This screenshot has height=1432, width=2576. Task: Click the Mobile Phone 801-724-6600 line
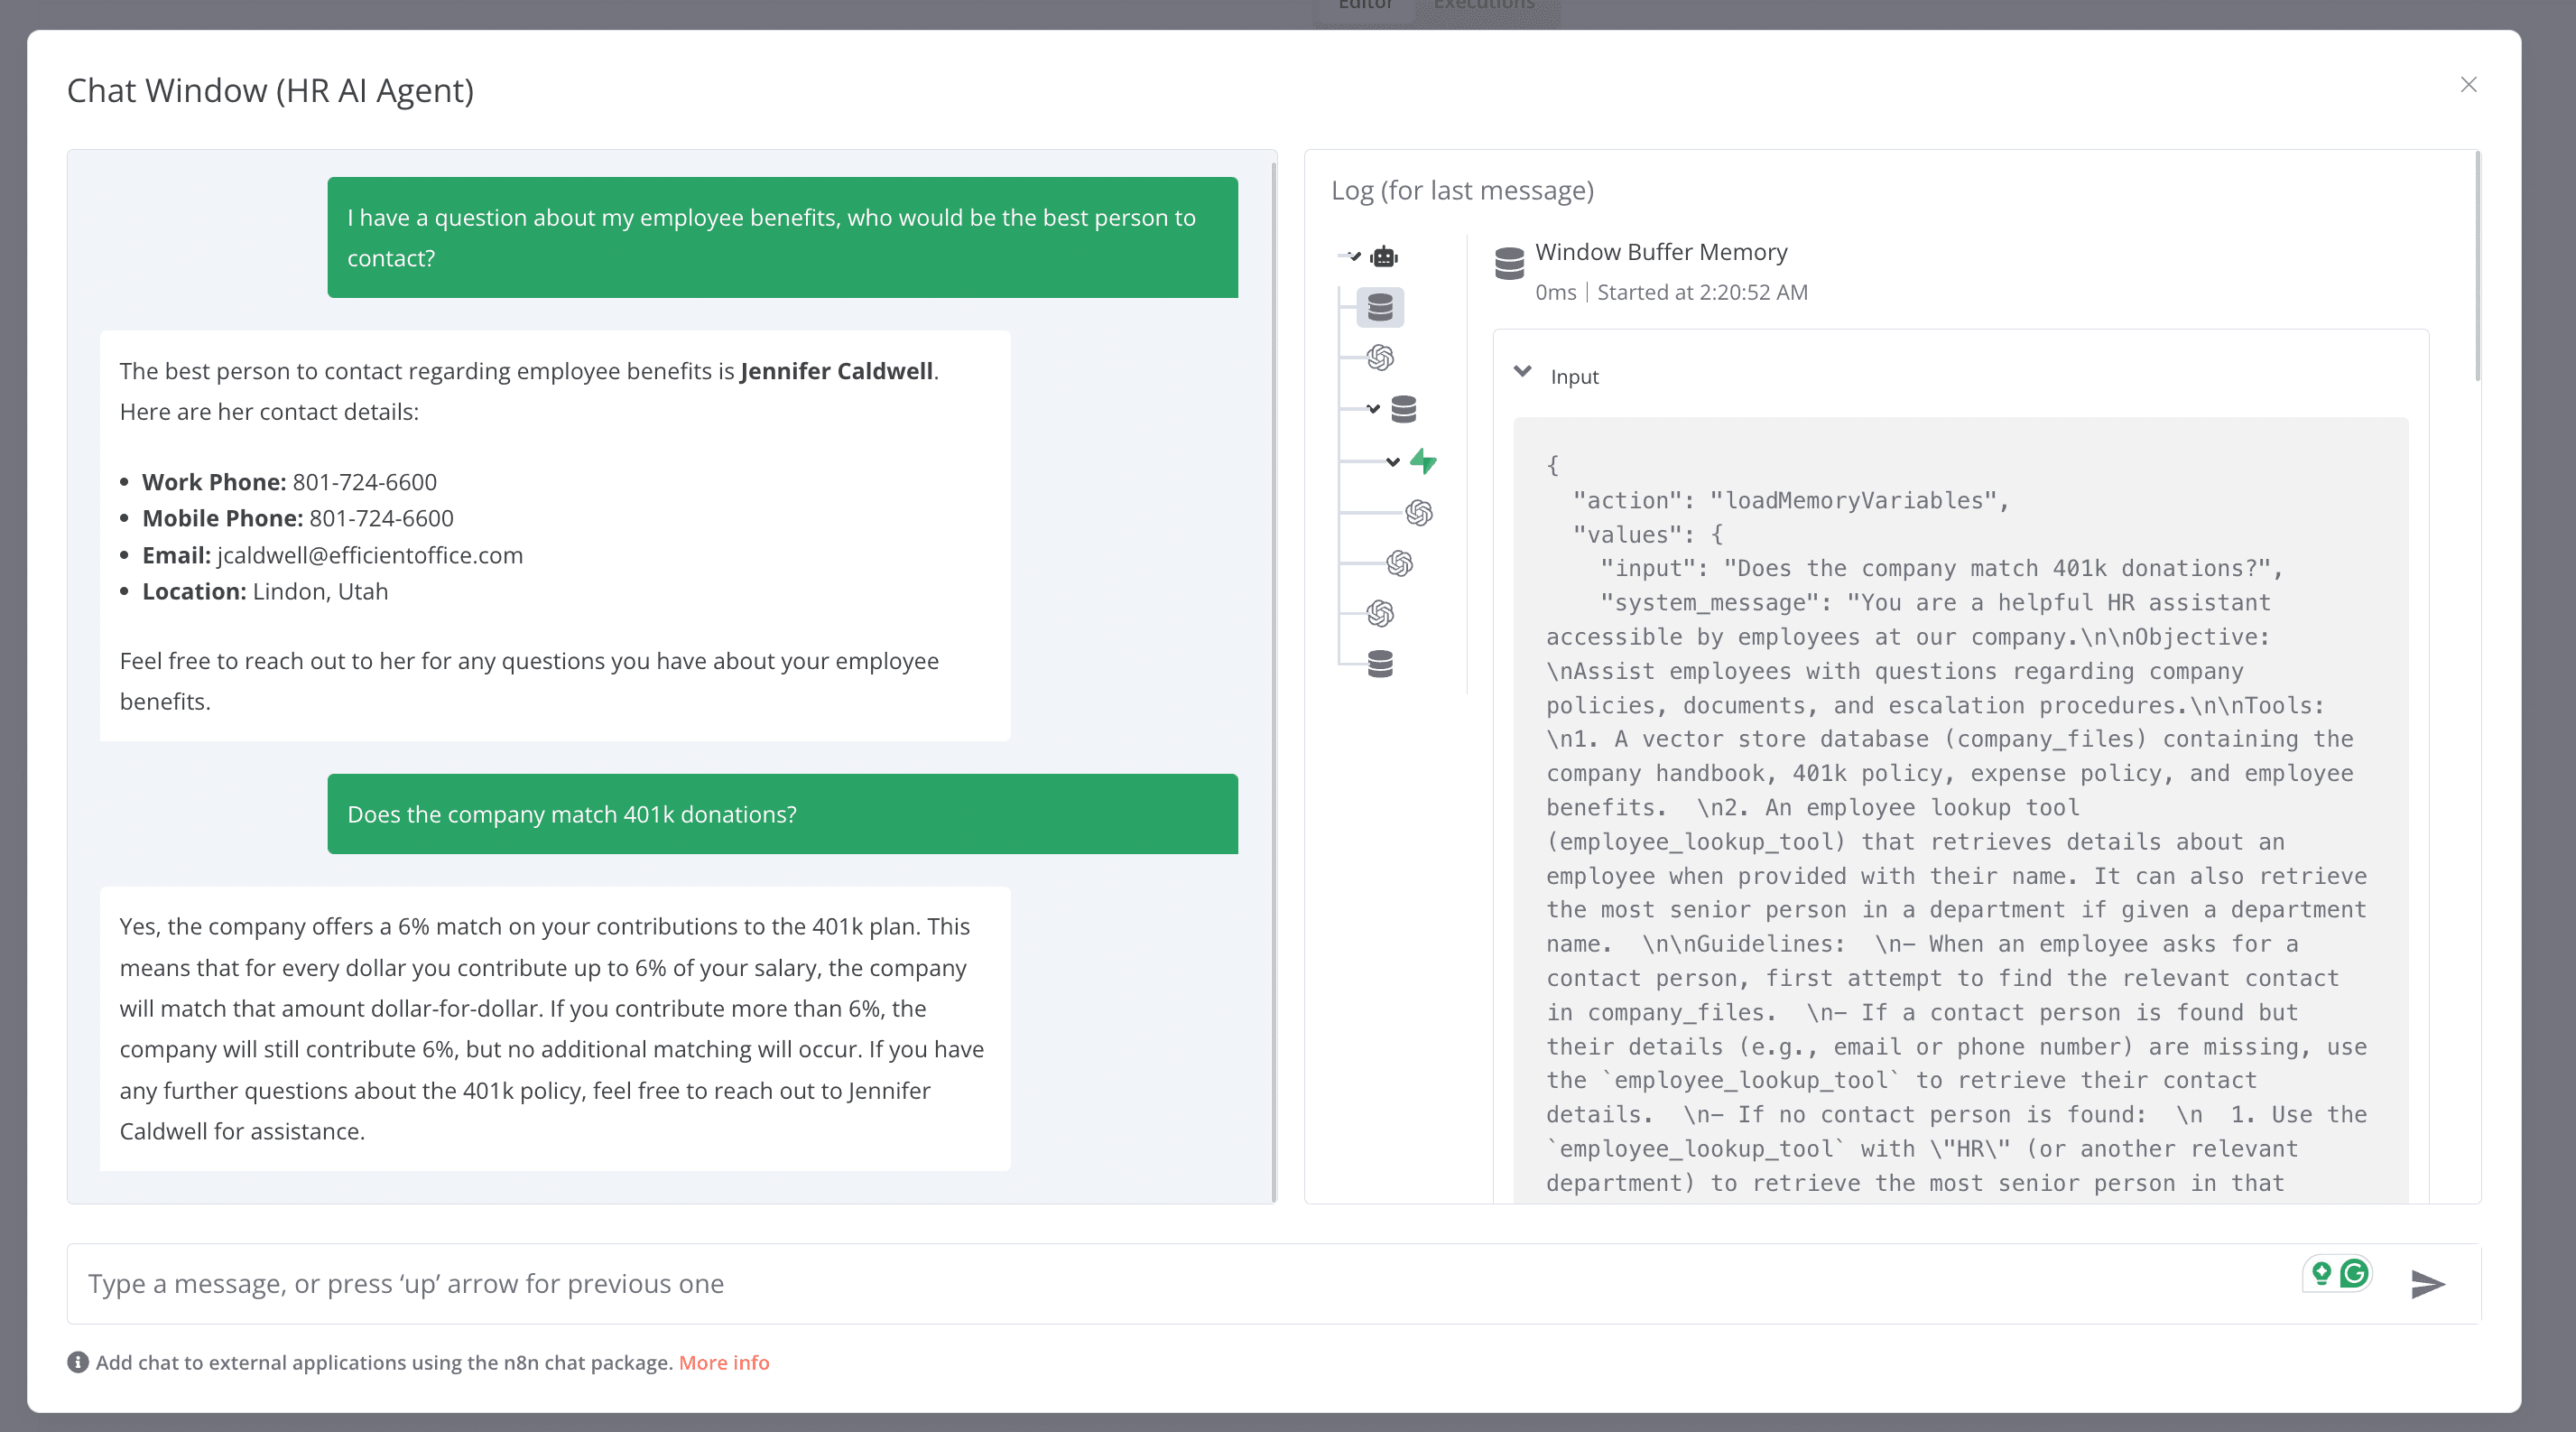(x=298, y=518)
